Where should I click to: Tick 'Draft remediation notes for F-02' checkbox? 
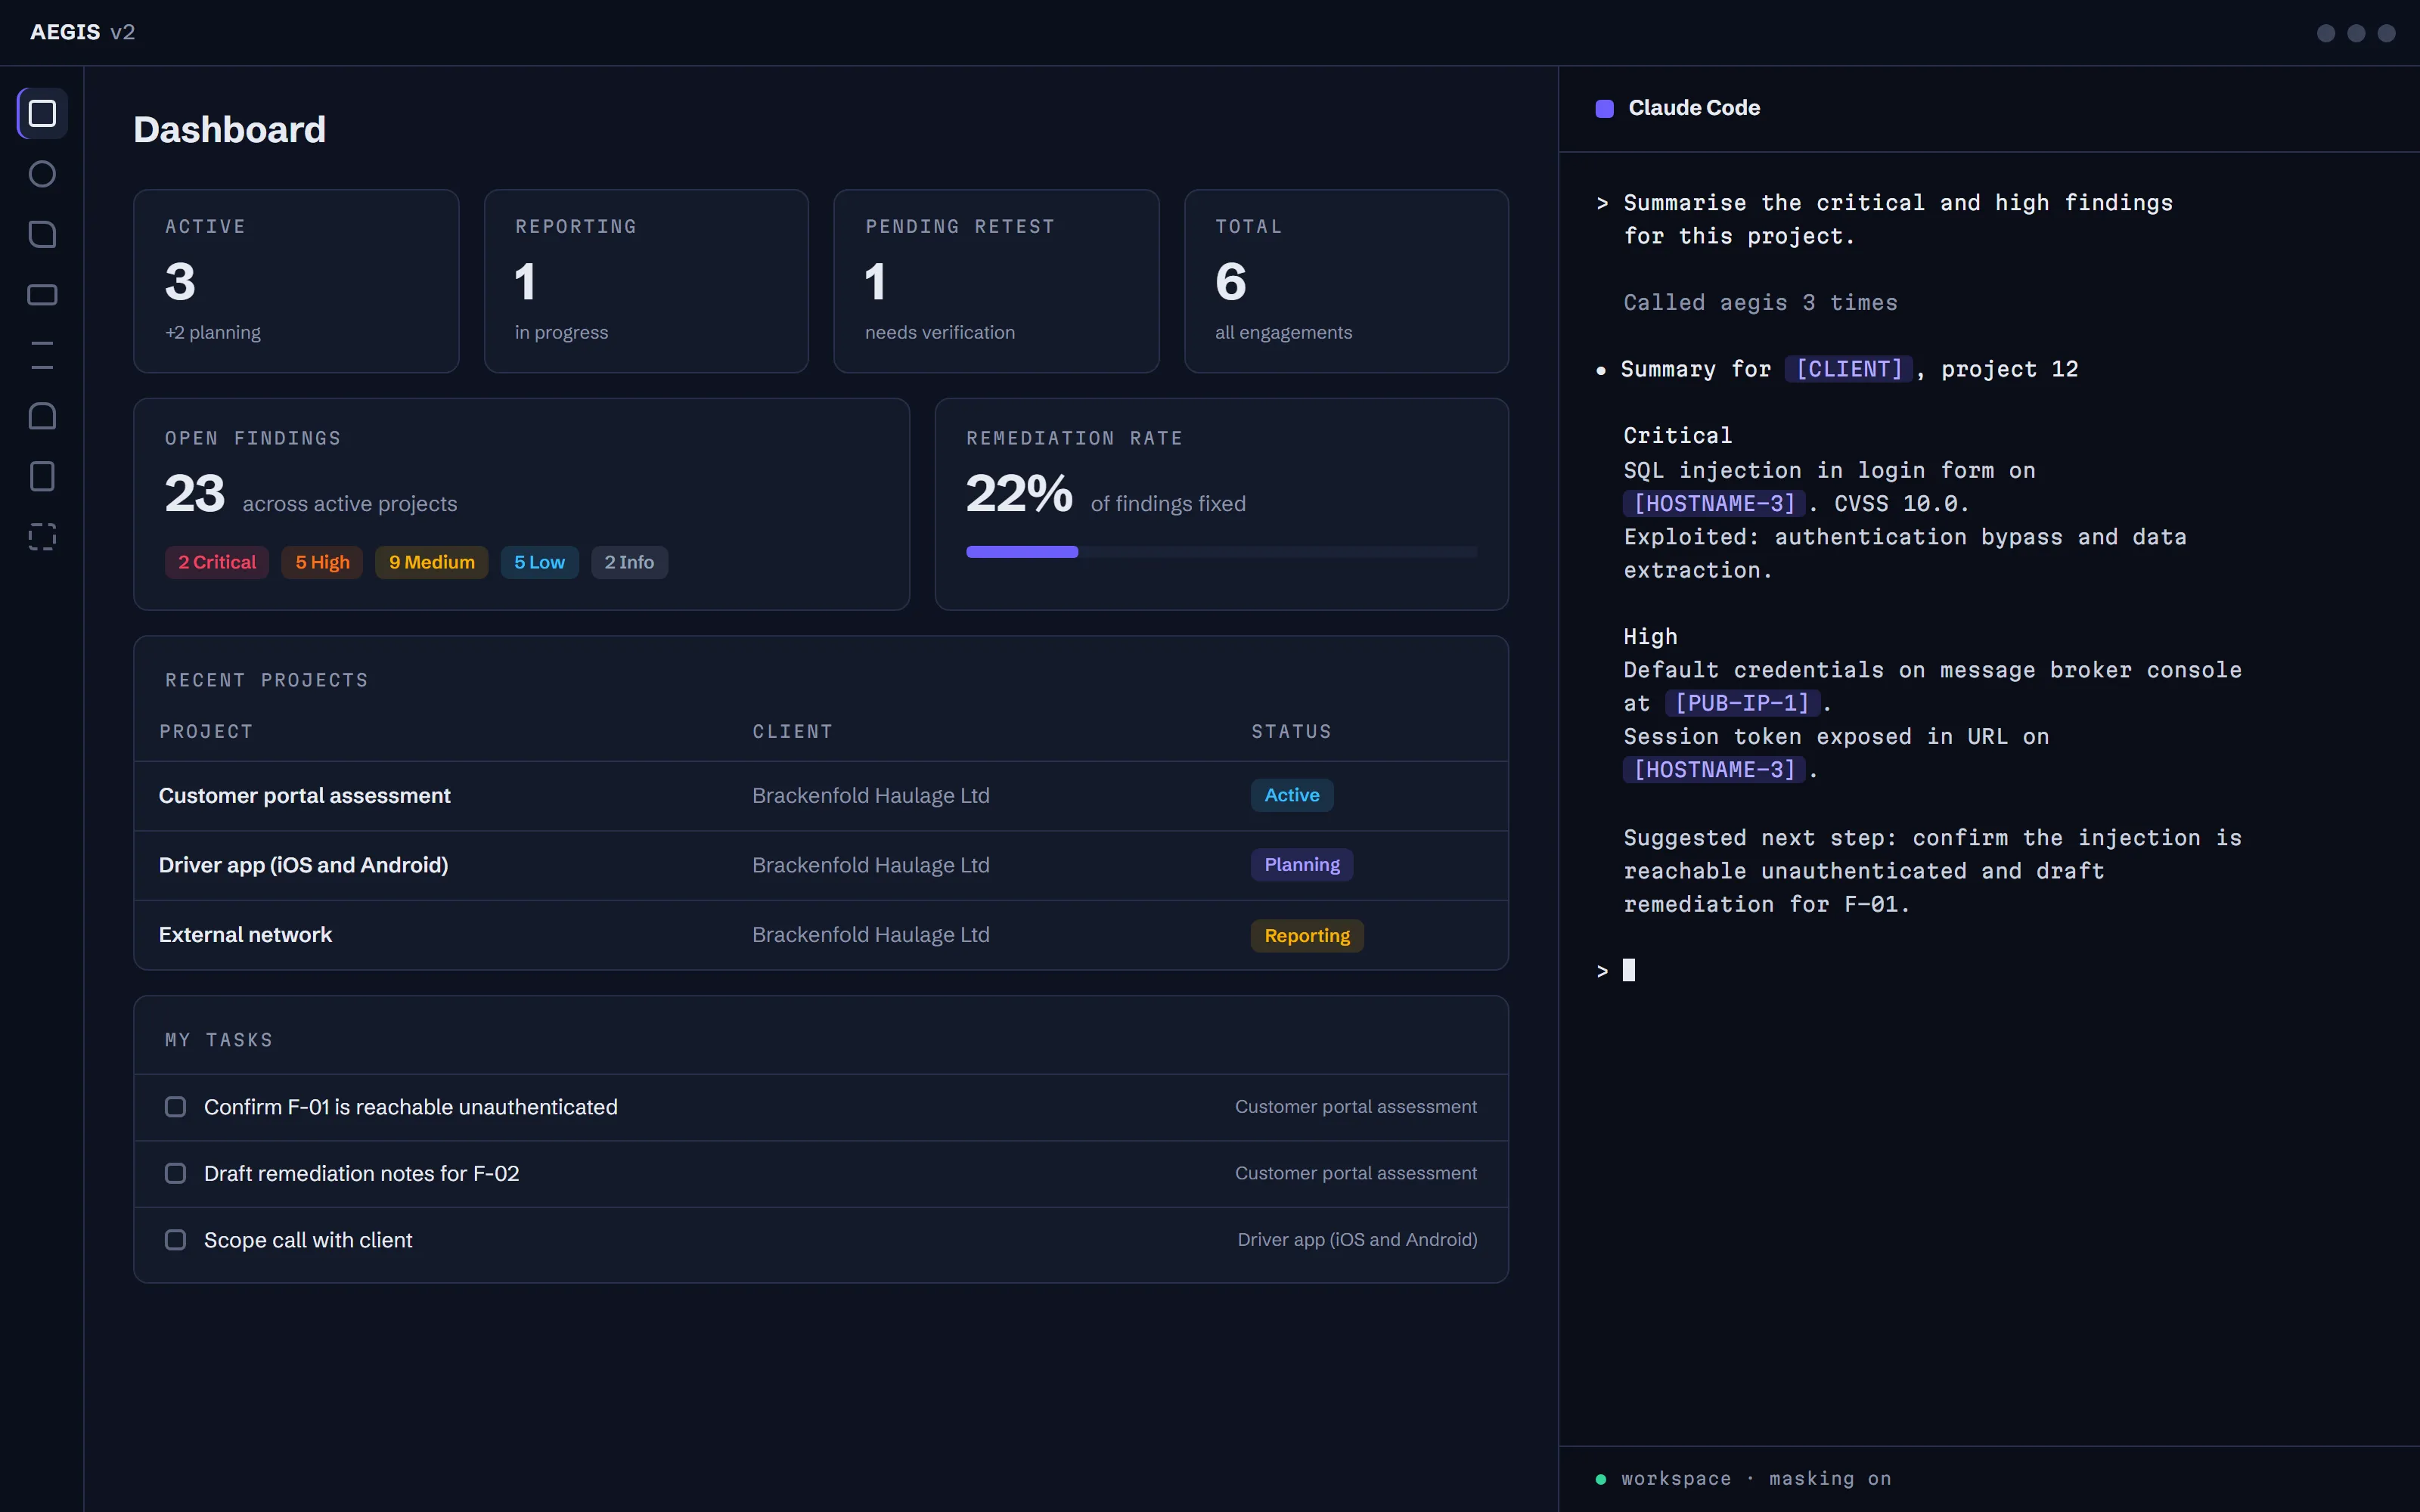[x=175, y=1173]
